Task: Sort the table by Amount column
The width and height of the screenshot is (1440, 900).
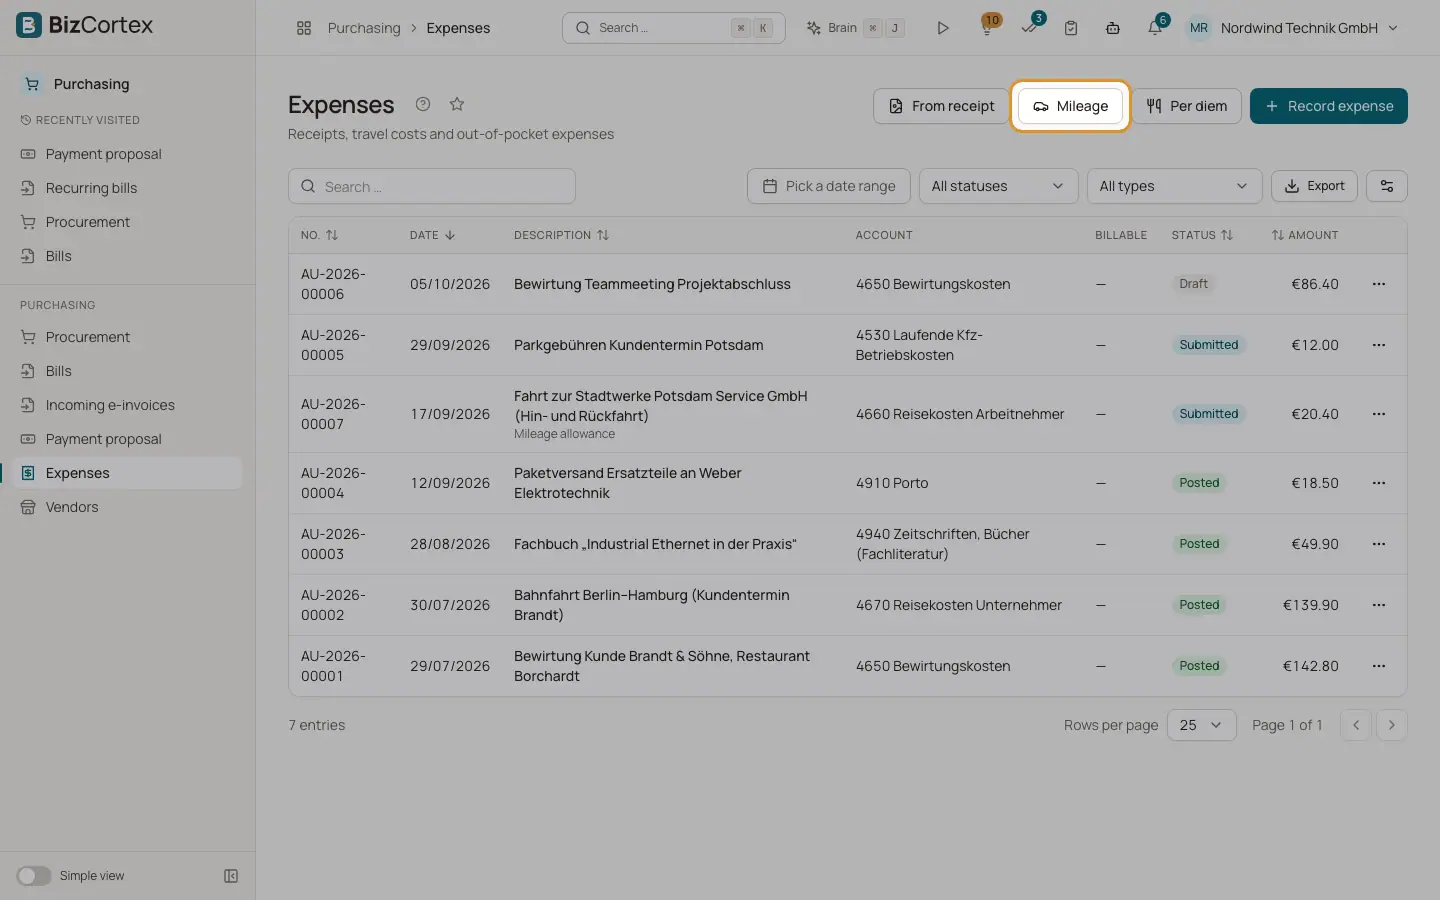Action: coord(1305,235)
